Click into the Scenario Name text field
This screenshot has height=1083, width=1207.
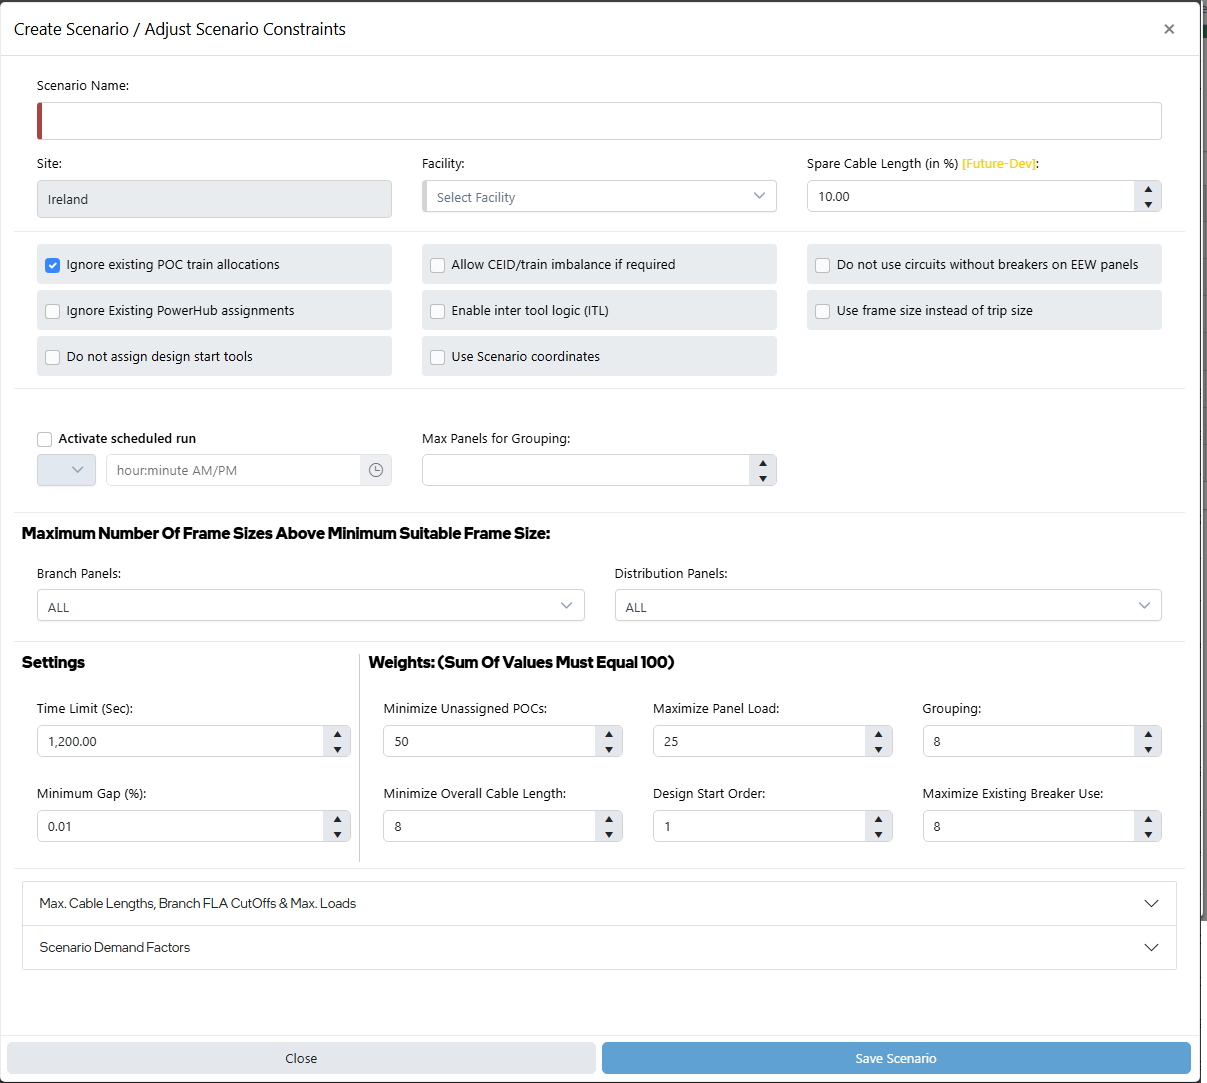600,121
